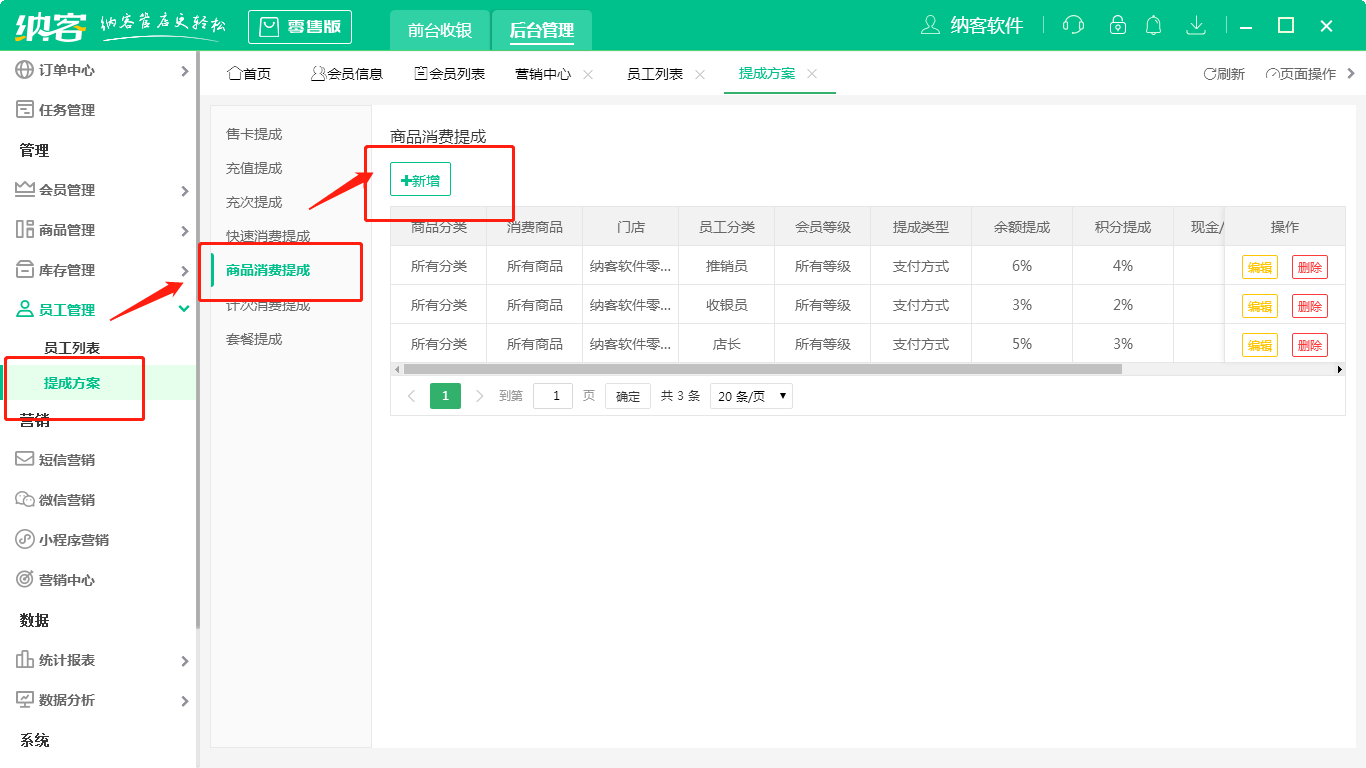Open the notification bell icon
This screenshot has height=768, width=1366.
(1153, 25)
